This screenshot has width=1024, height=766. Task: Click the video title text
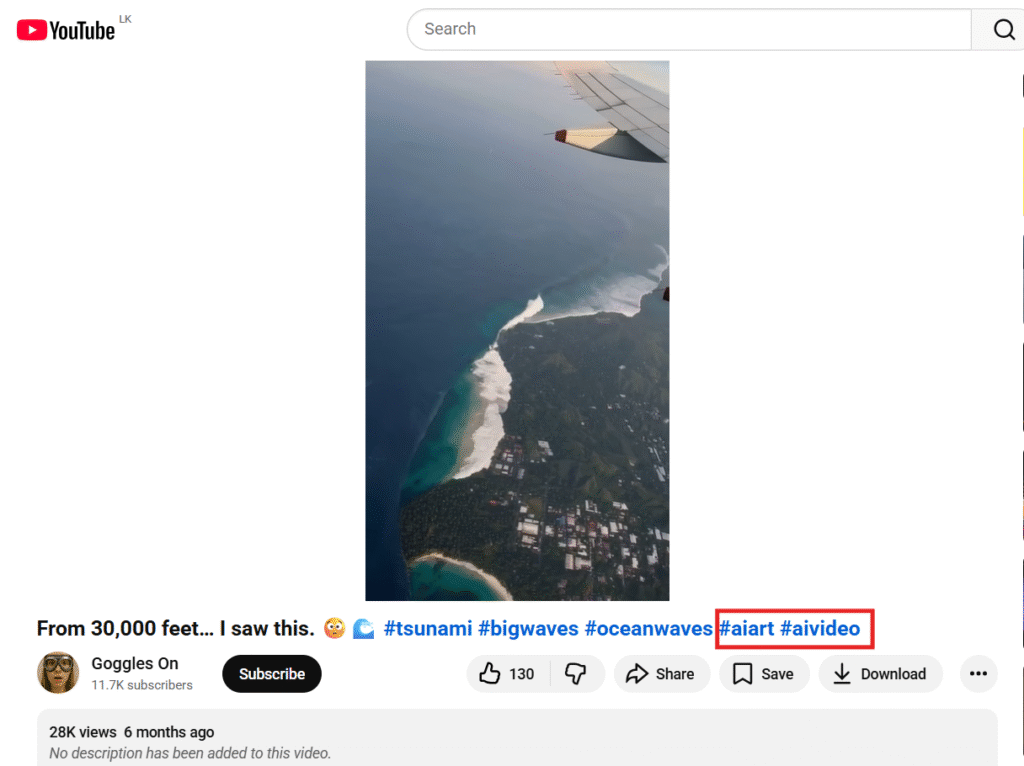[175, 629]
